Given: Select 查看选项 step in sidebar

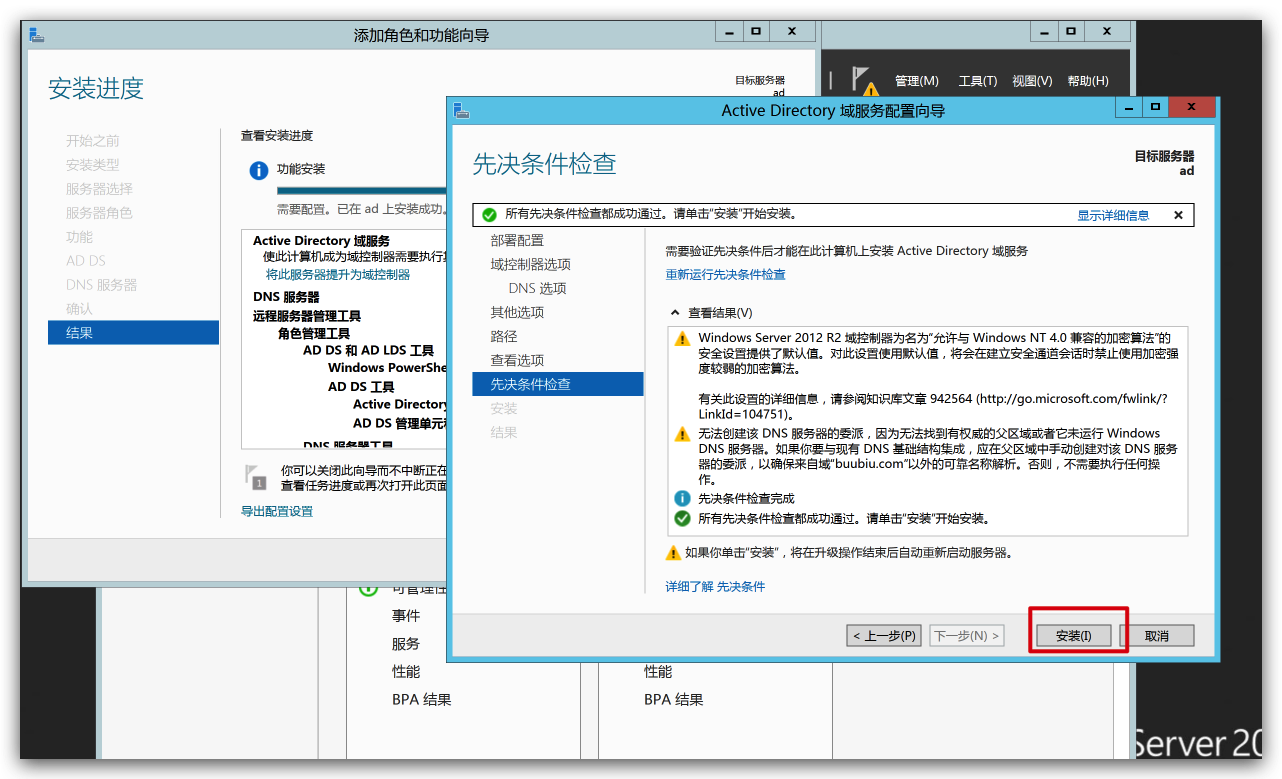Looking at the screenshot, I should (x=517, y=360).
